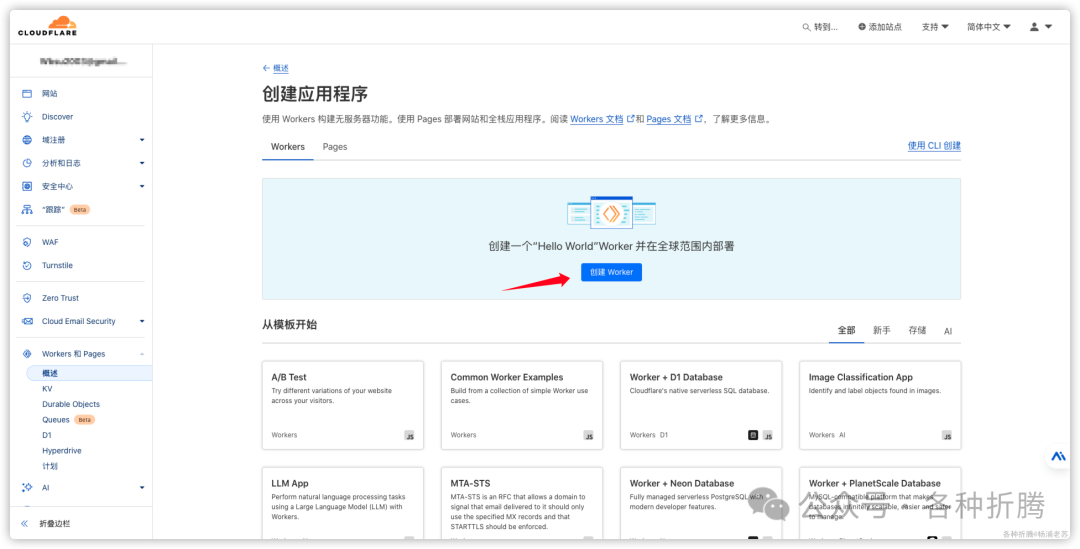Screen dimensions: 1080x549
Task: Select the A/B Test template card
Action: [342, 405]
